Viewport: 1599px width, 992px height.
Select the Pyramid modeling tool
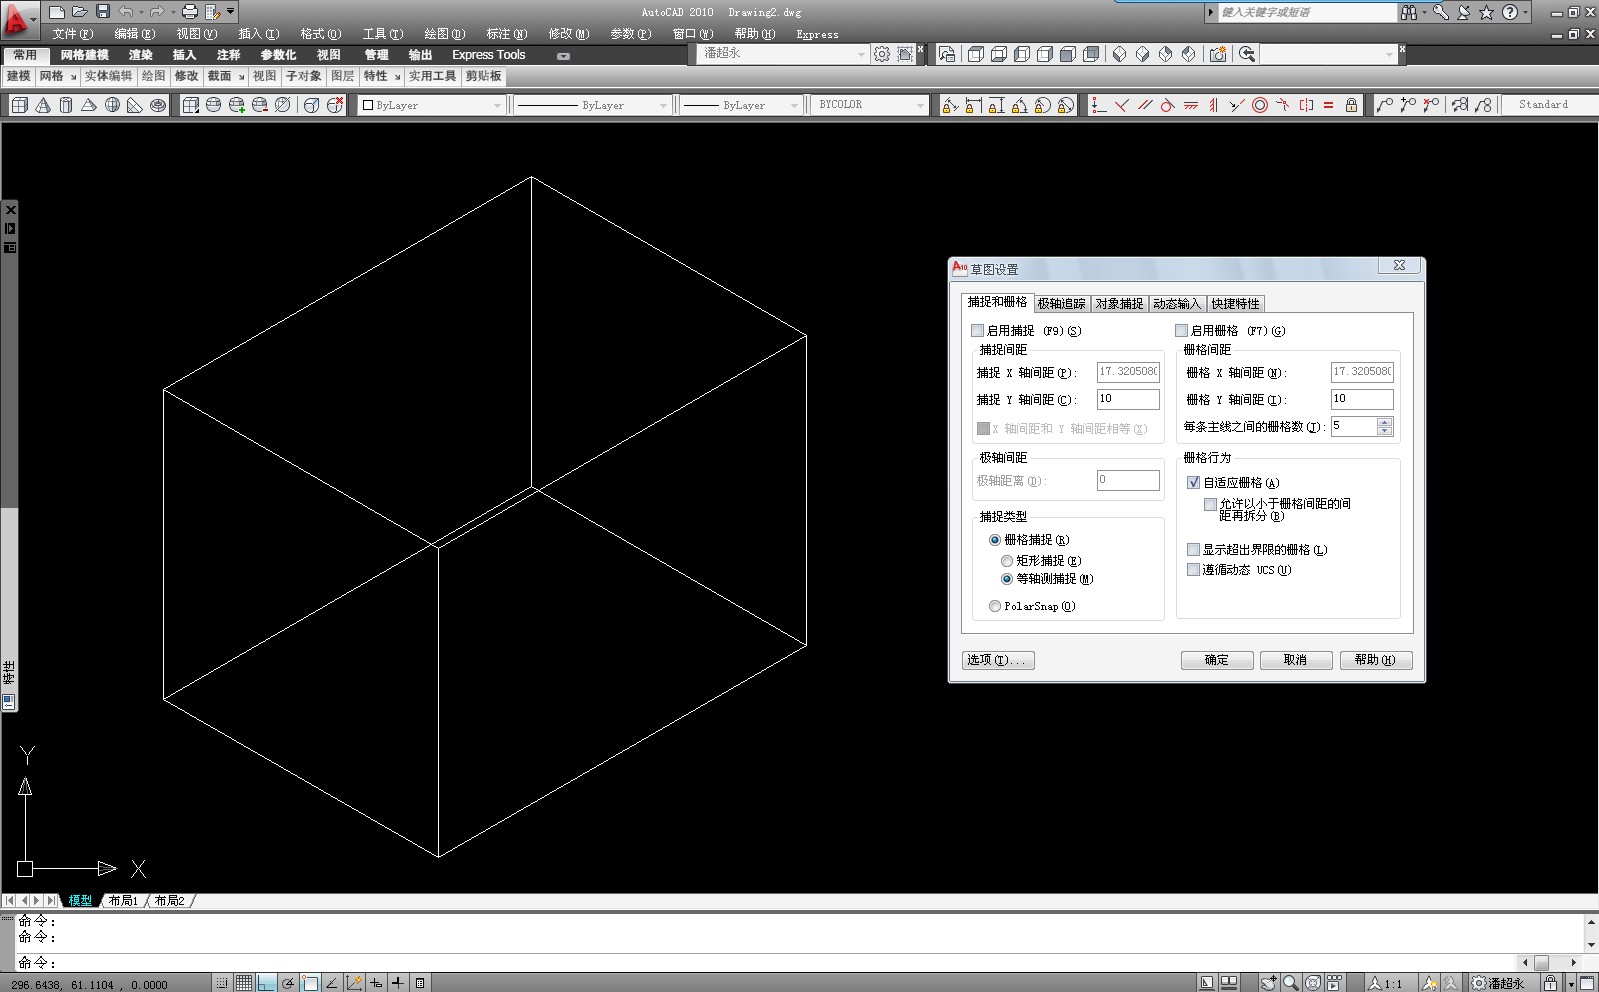(x=89, y=105)
